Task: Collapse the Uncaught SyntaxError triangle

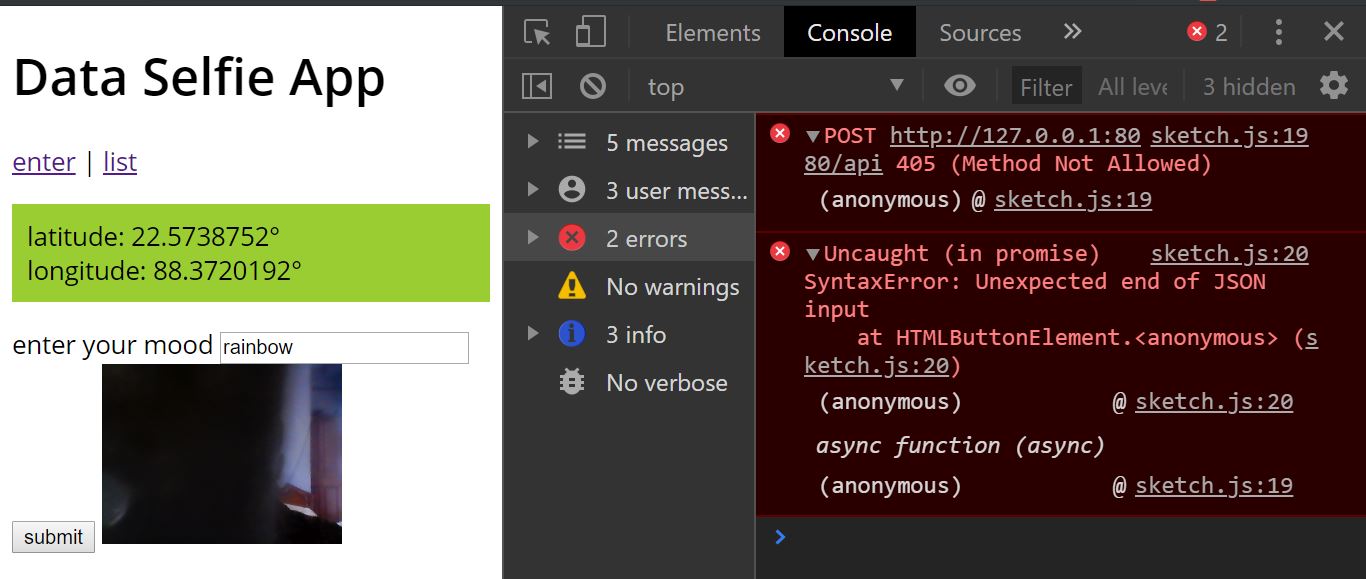Action: pos(813,254)
